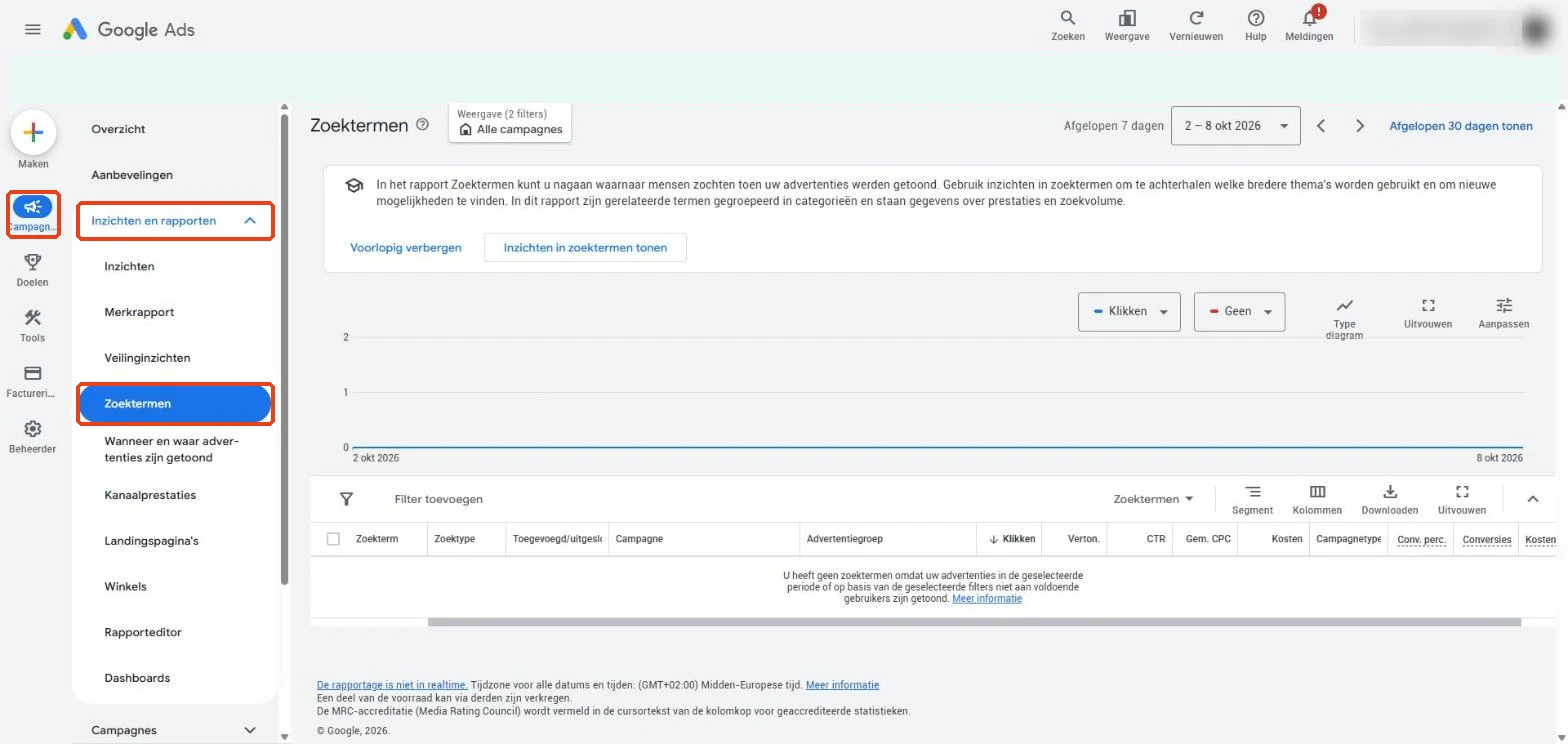Click Afgelopen 30 dagen tonen link
Screen dimensions: 1568x744
click(1461, 126)
